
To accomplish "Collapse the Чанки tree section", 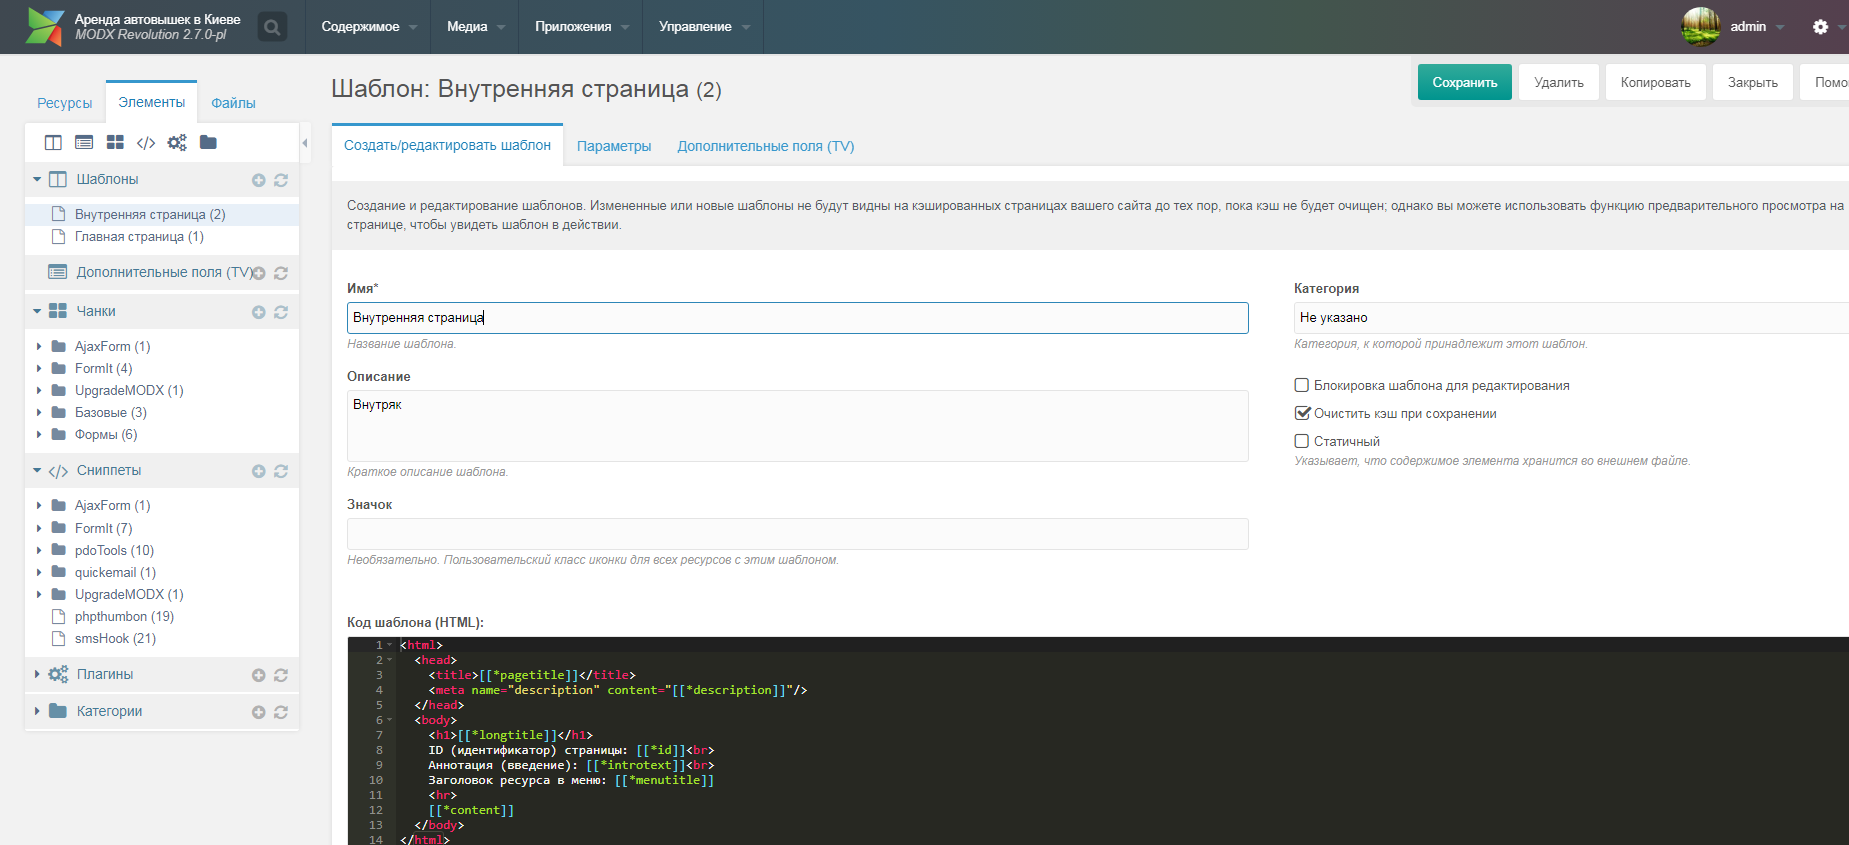I will [37, 311].
